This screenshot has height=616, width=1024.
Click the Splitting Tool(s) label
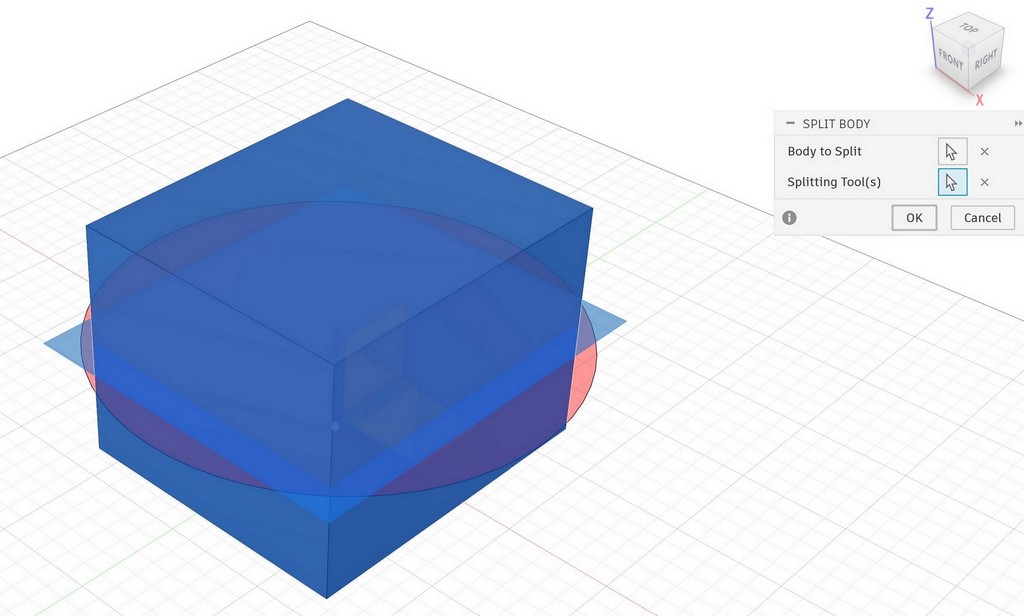[834, 182]
